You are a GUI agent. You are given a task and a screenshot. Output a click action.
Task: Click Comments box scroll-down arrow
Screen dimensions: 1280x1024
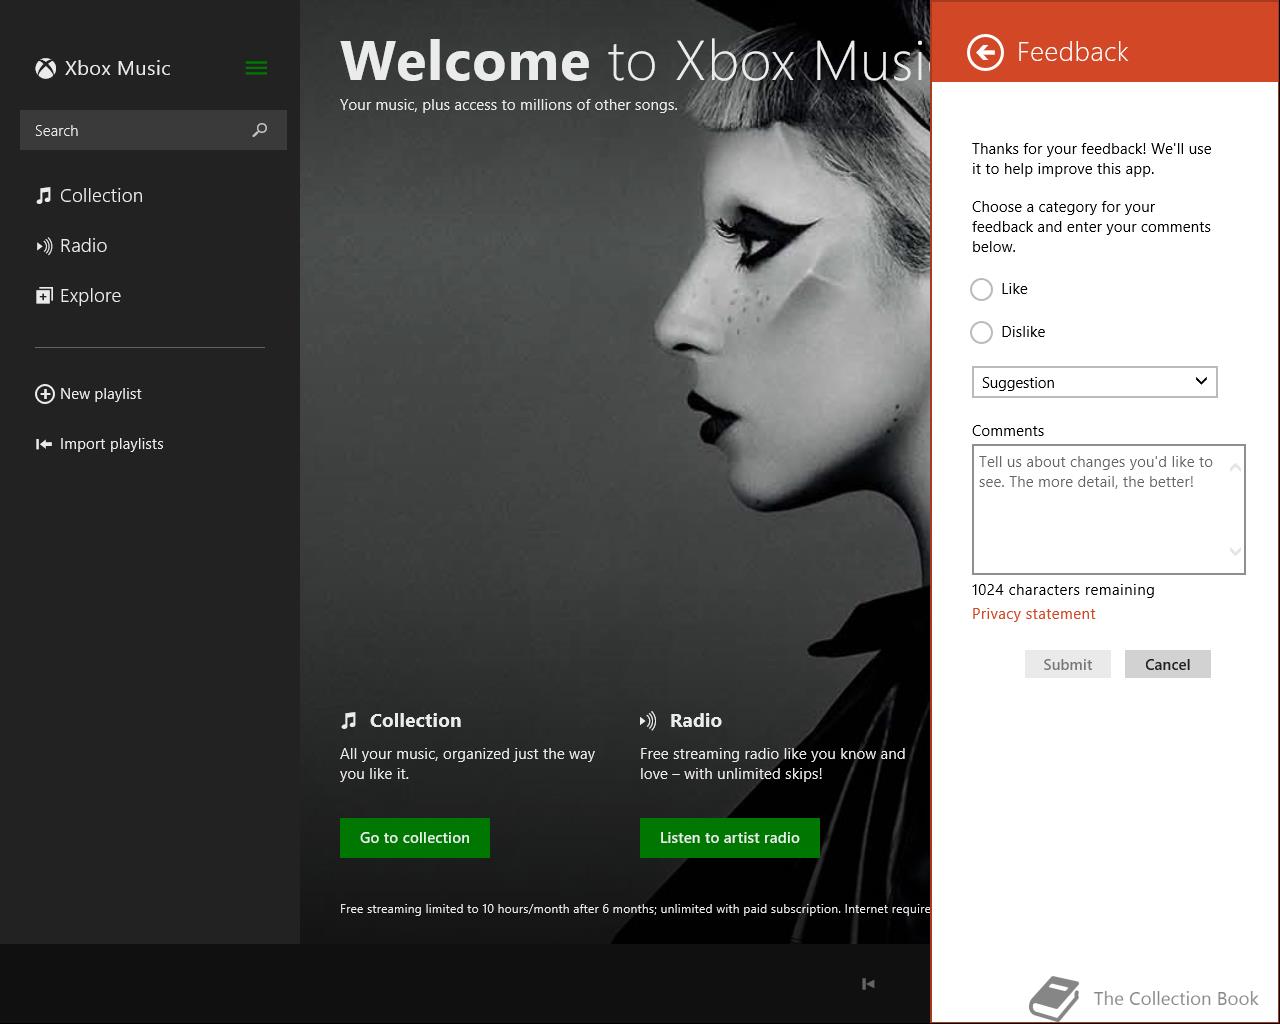[1235, 551]
